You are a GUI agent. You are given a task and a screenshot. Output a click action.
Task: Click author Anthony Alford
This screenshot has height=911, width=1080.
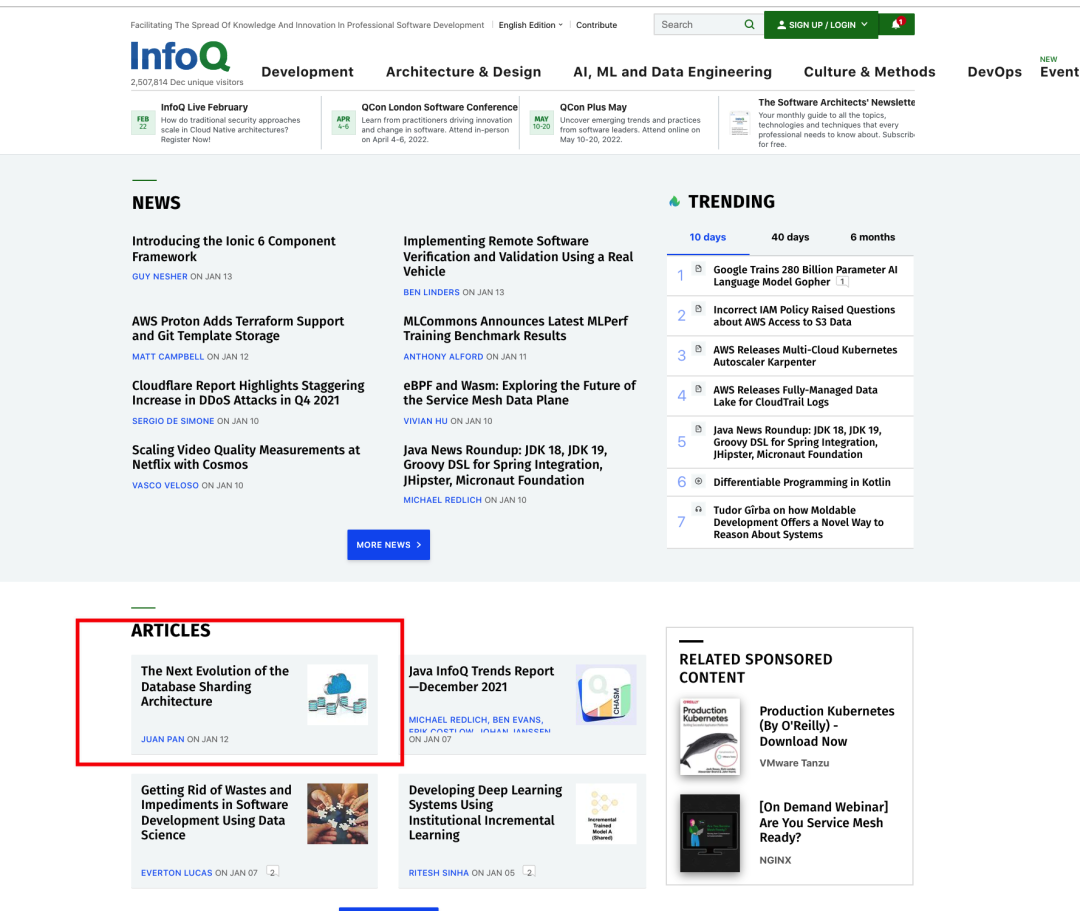[444, 357]
